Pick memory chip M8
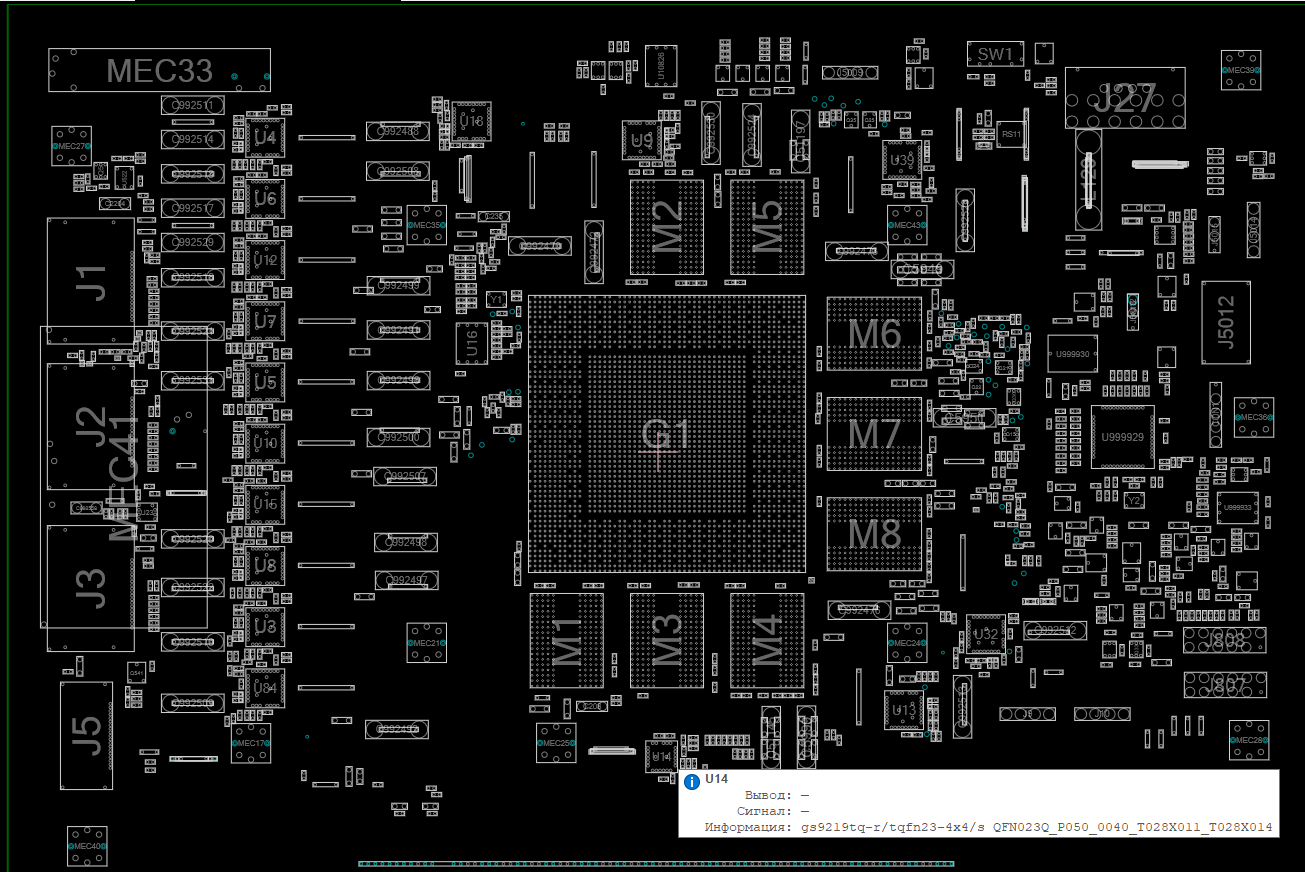1305x872 pixels. point(874,534)
